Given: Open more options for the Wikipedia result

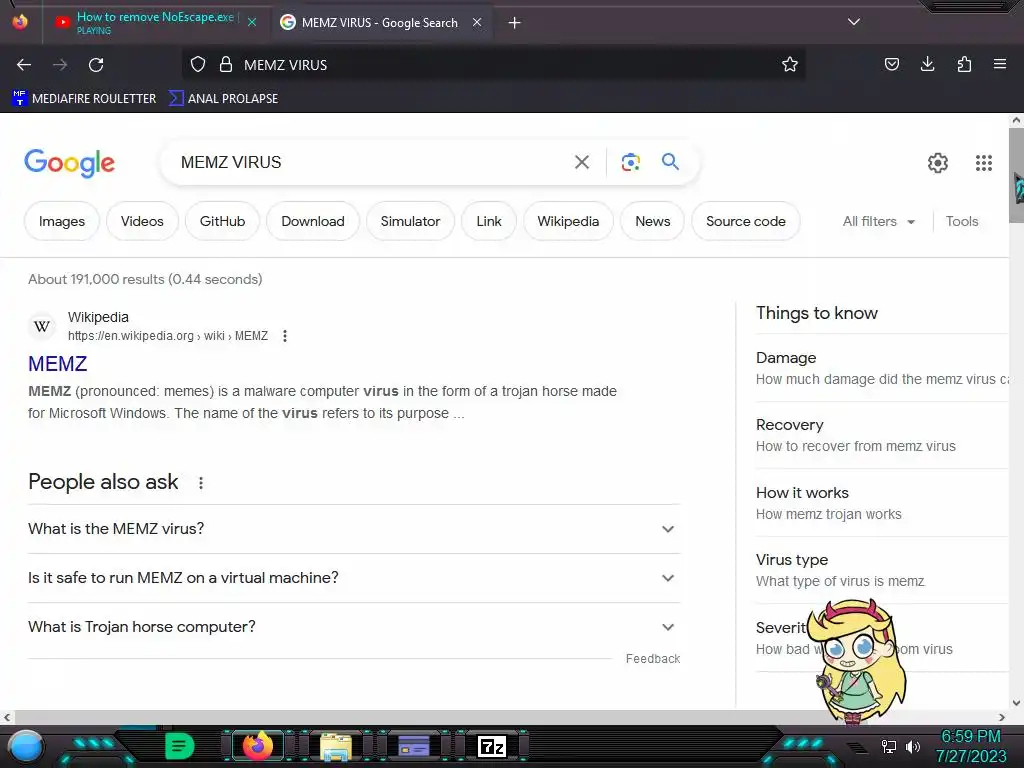Looking at the screenshot, I should pos(285,336).
